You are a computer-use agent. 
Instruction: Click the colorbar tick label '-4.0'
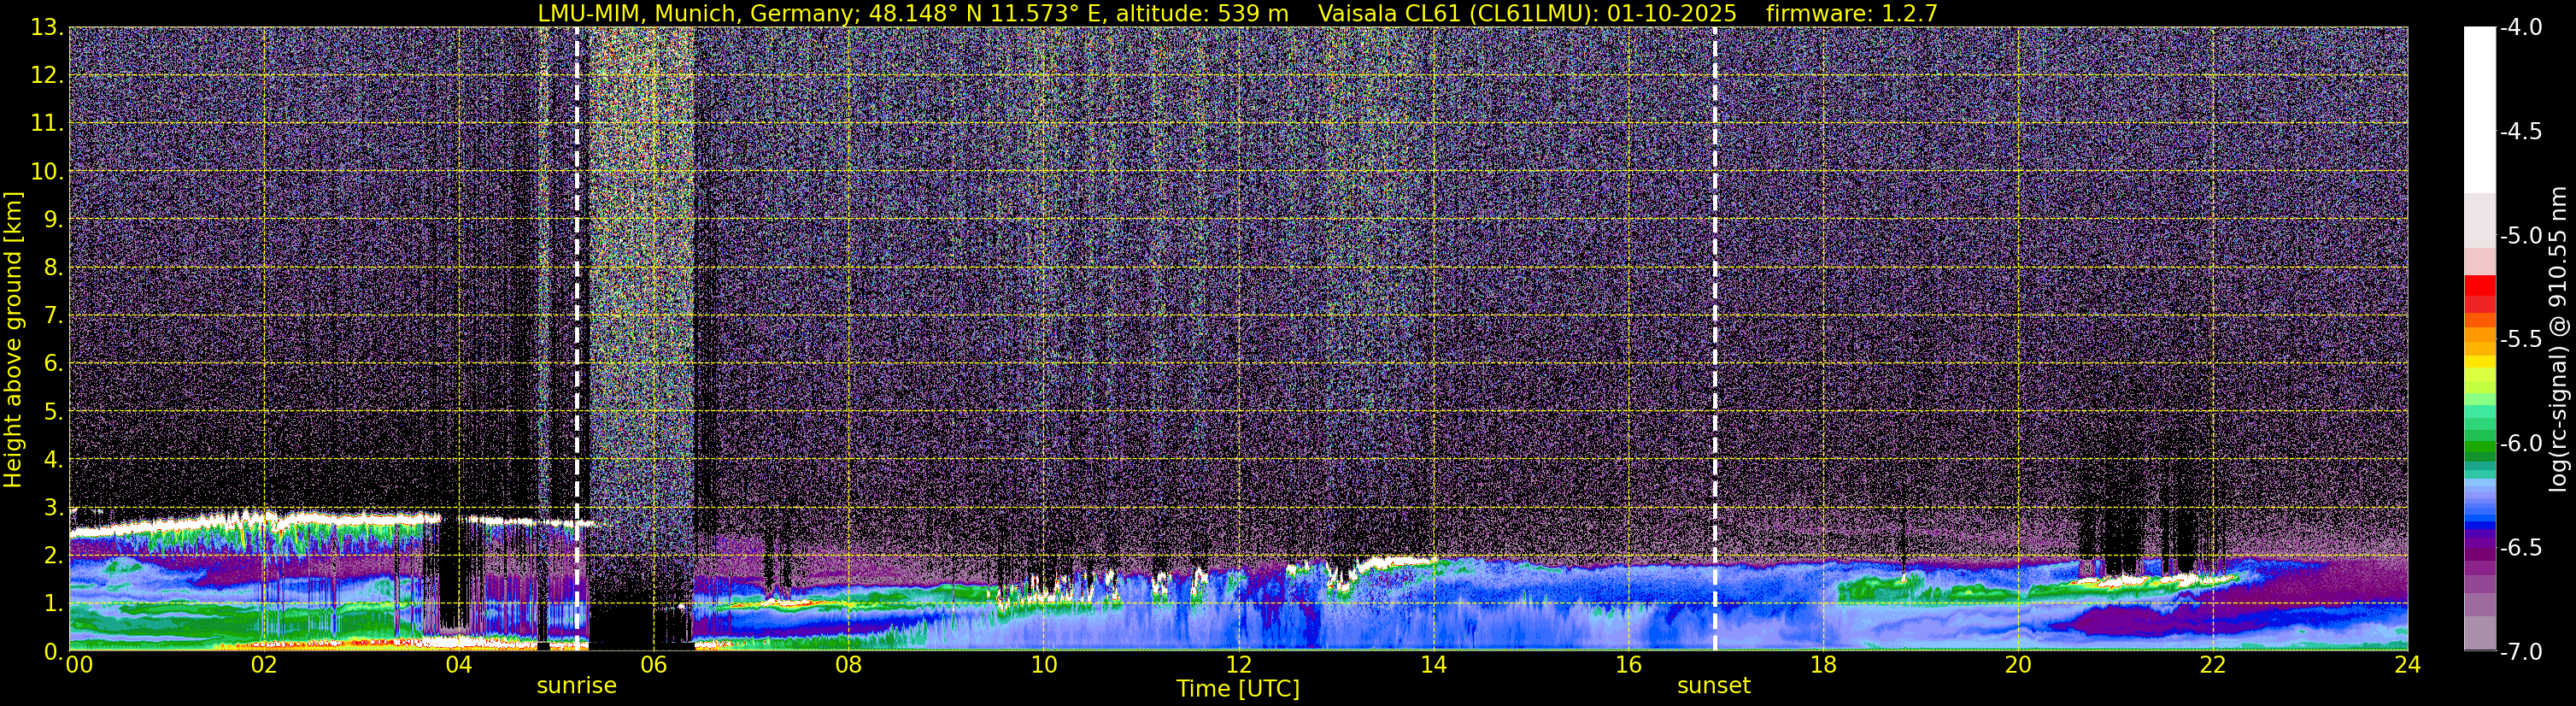point(2521,27)
